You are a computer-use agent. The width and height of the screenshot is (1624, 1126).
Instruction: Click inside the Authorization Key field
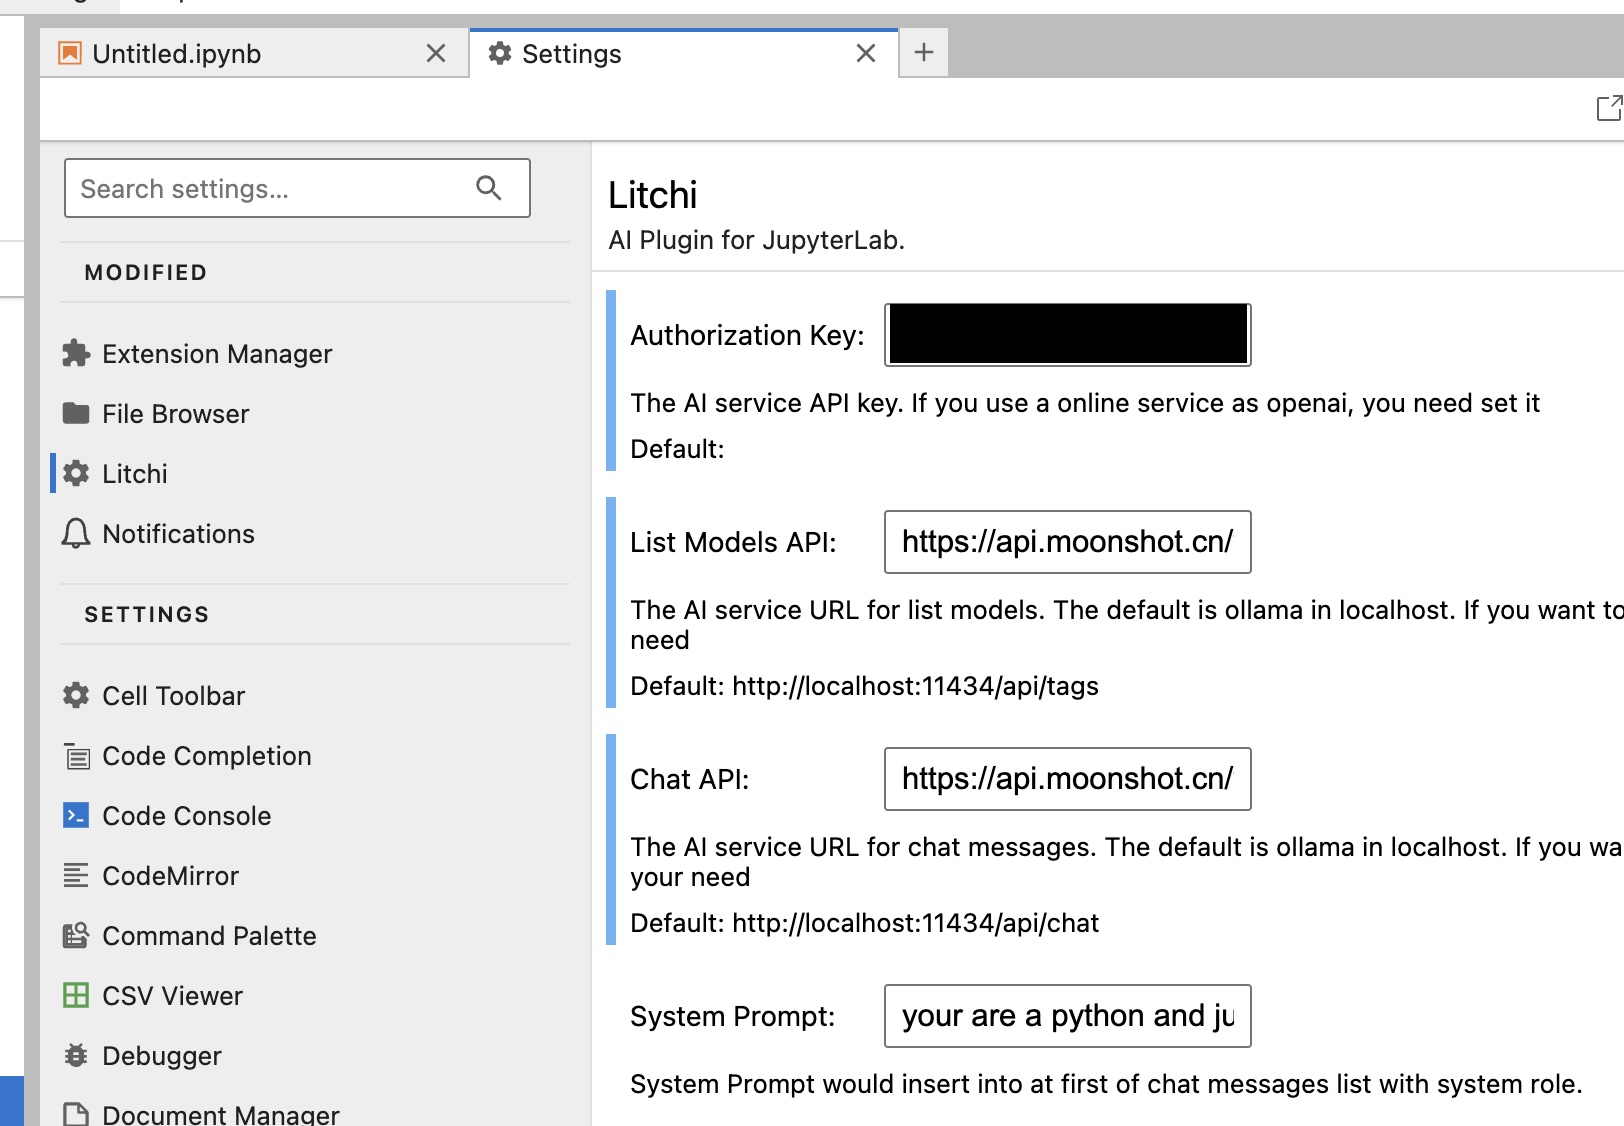point(1066,334)
